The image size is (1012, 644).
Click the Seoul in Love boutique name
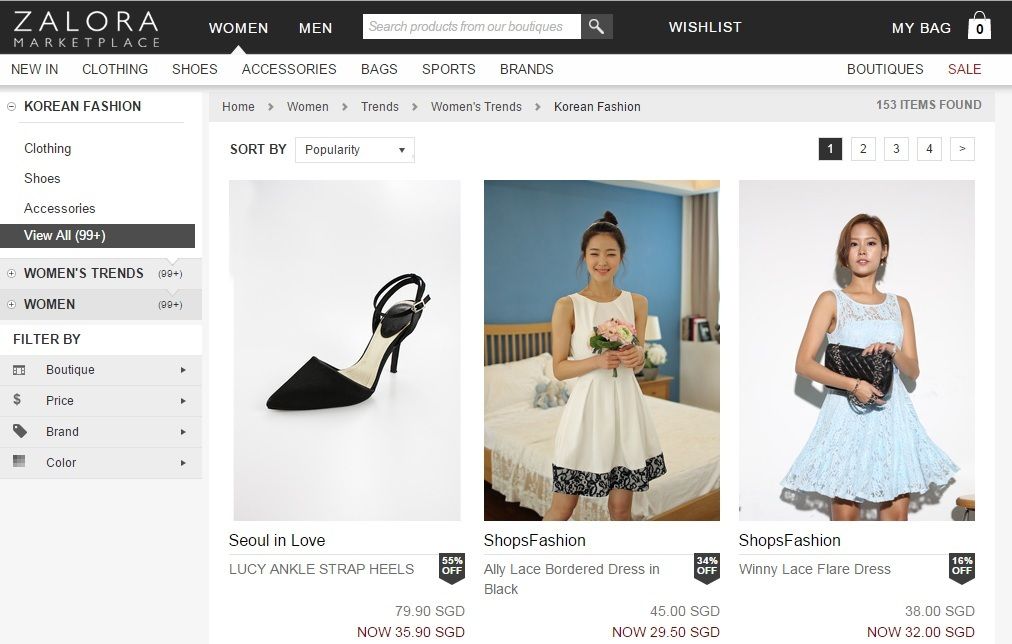click(x=277, y=540)
